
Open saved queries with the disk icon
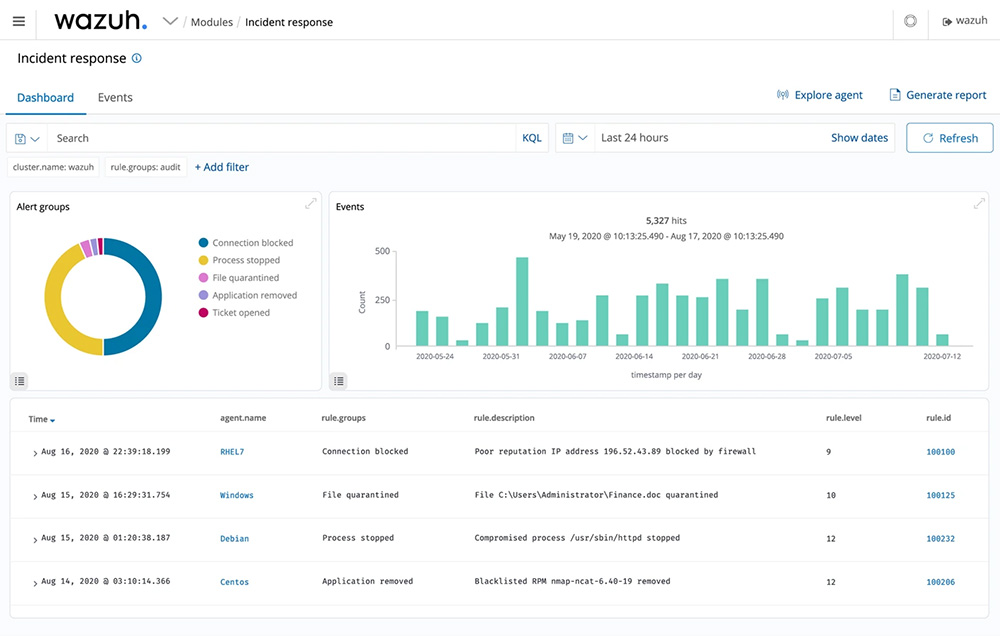(20, 137)
